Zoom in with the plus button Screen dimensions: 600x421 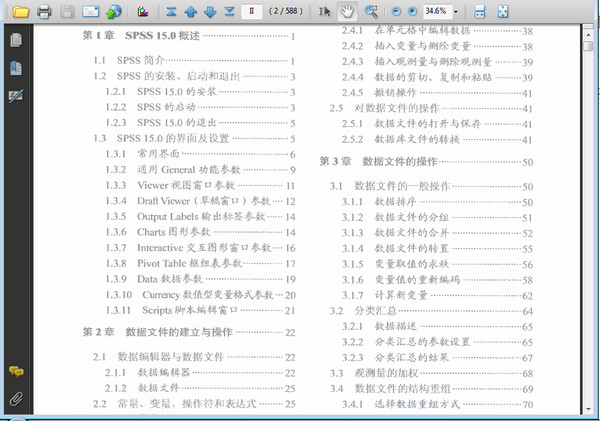pyautogui.click(x=412, y=11)
